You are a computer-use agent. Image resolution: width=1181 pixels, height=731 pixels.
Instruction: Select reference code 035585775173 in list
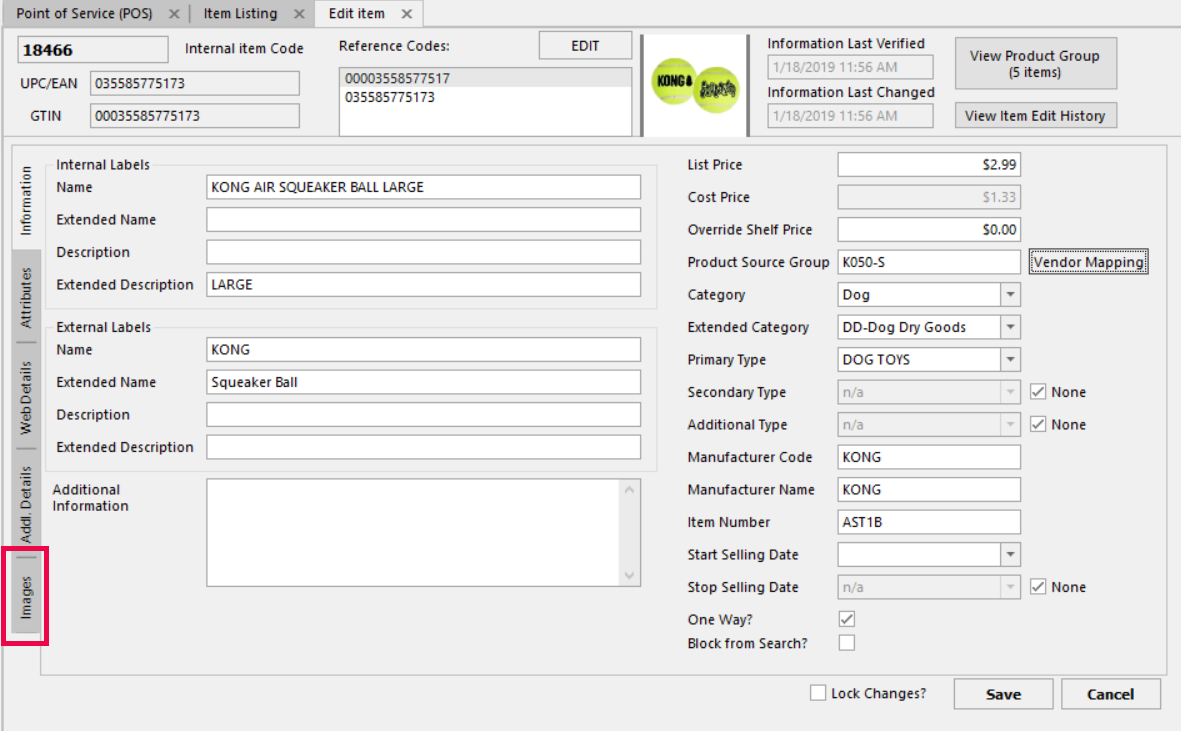tap(485, 97)
